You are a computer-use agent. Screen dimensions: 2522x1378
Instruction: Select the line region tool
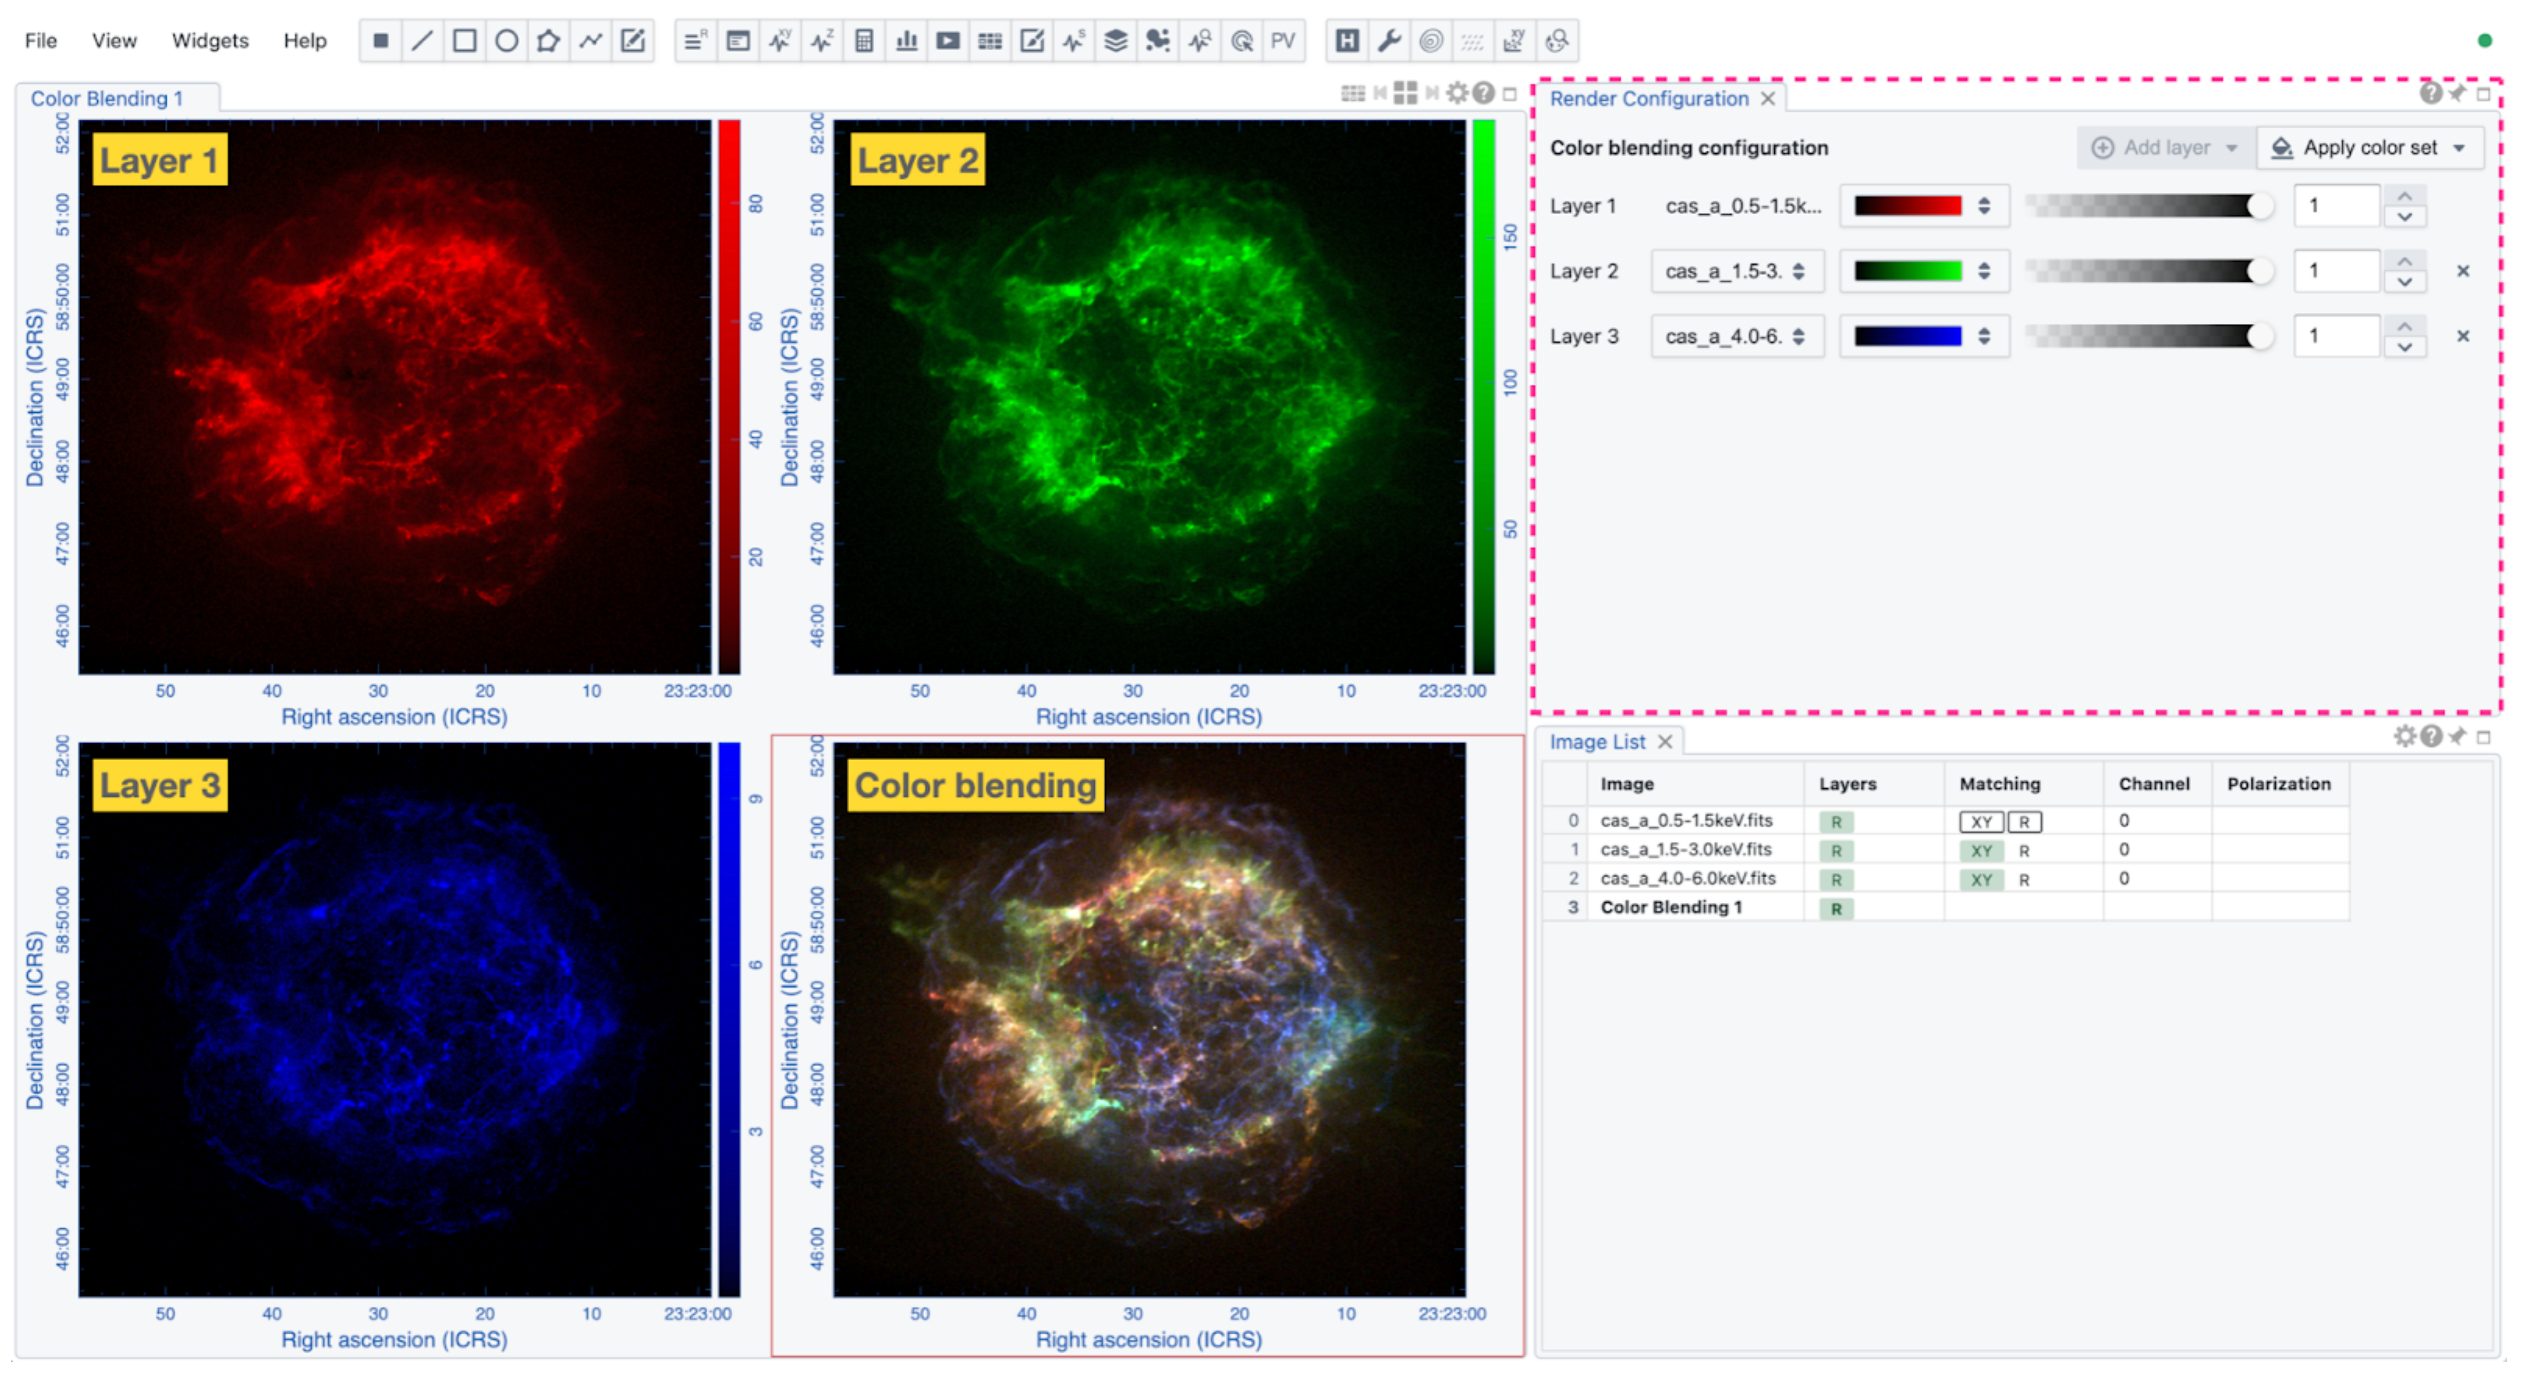[x=422, y=41]
